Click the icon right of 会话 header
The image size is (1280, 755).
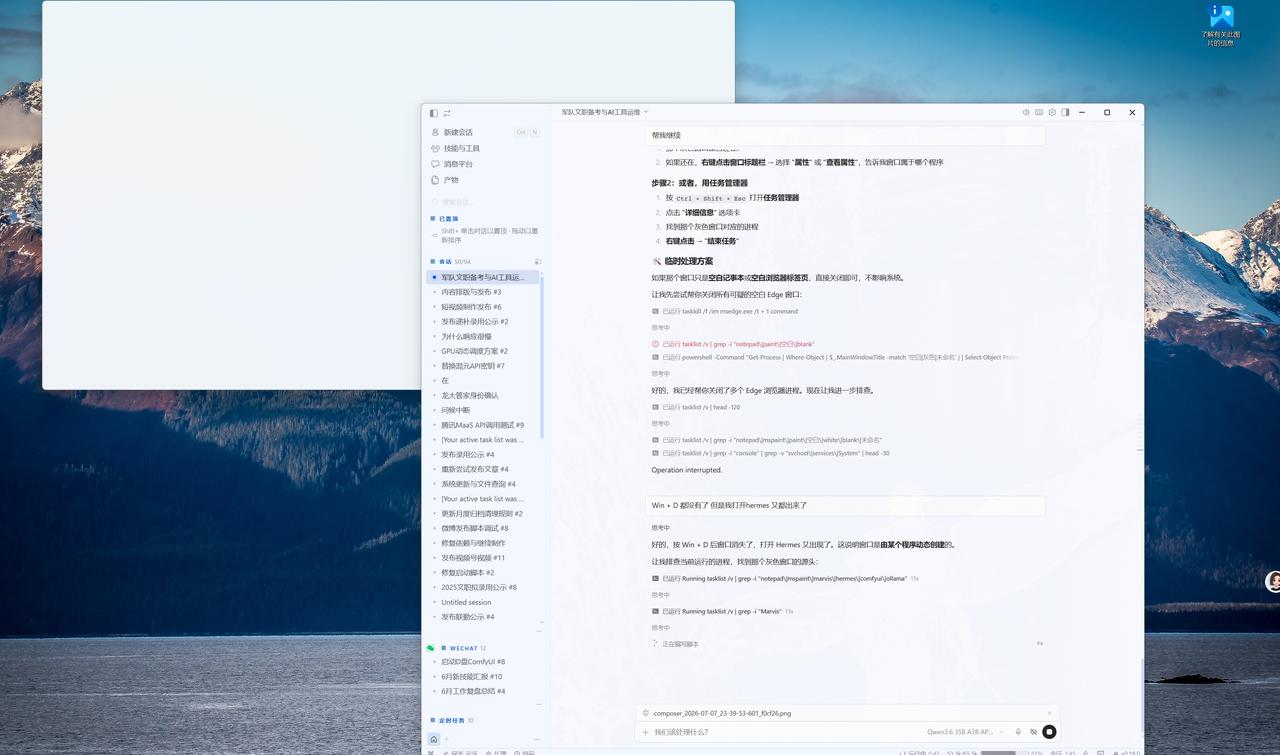(537, 262)
